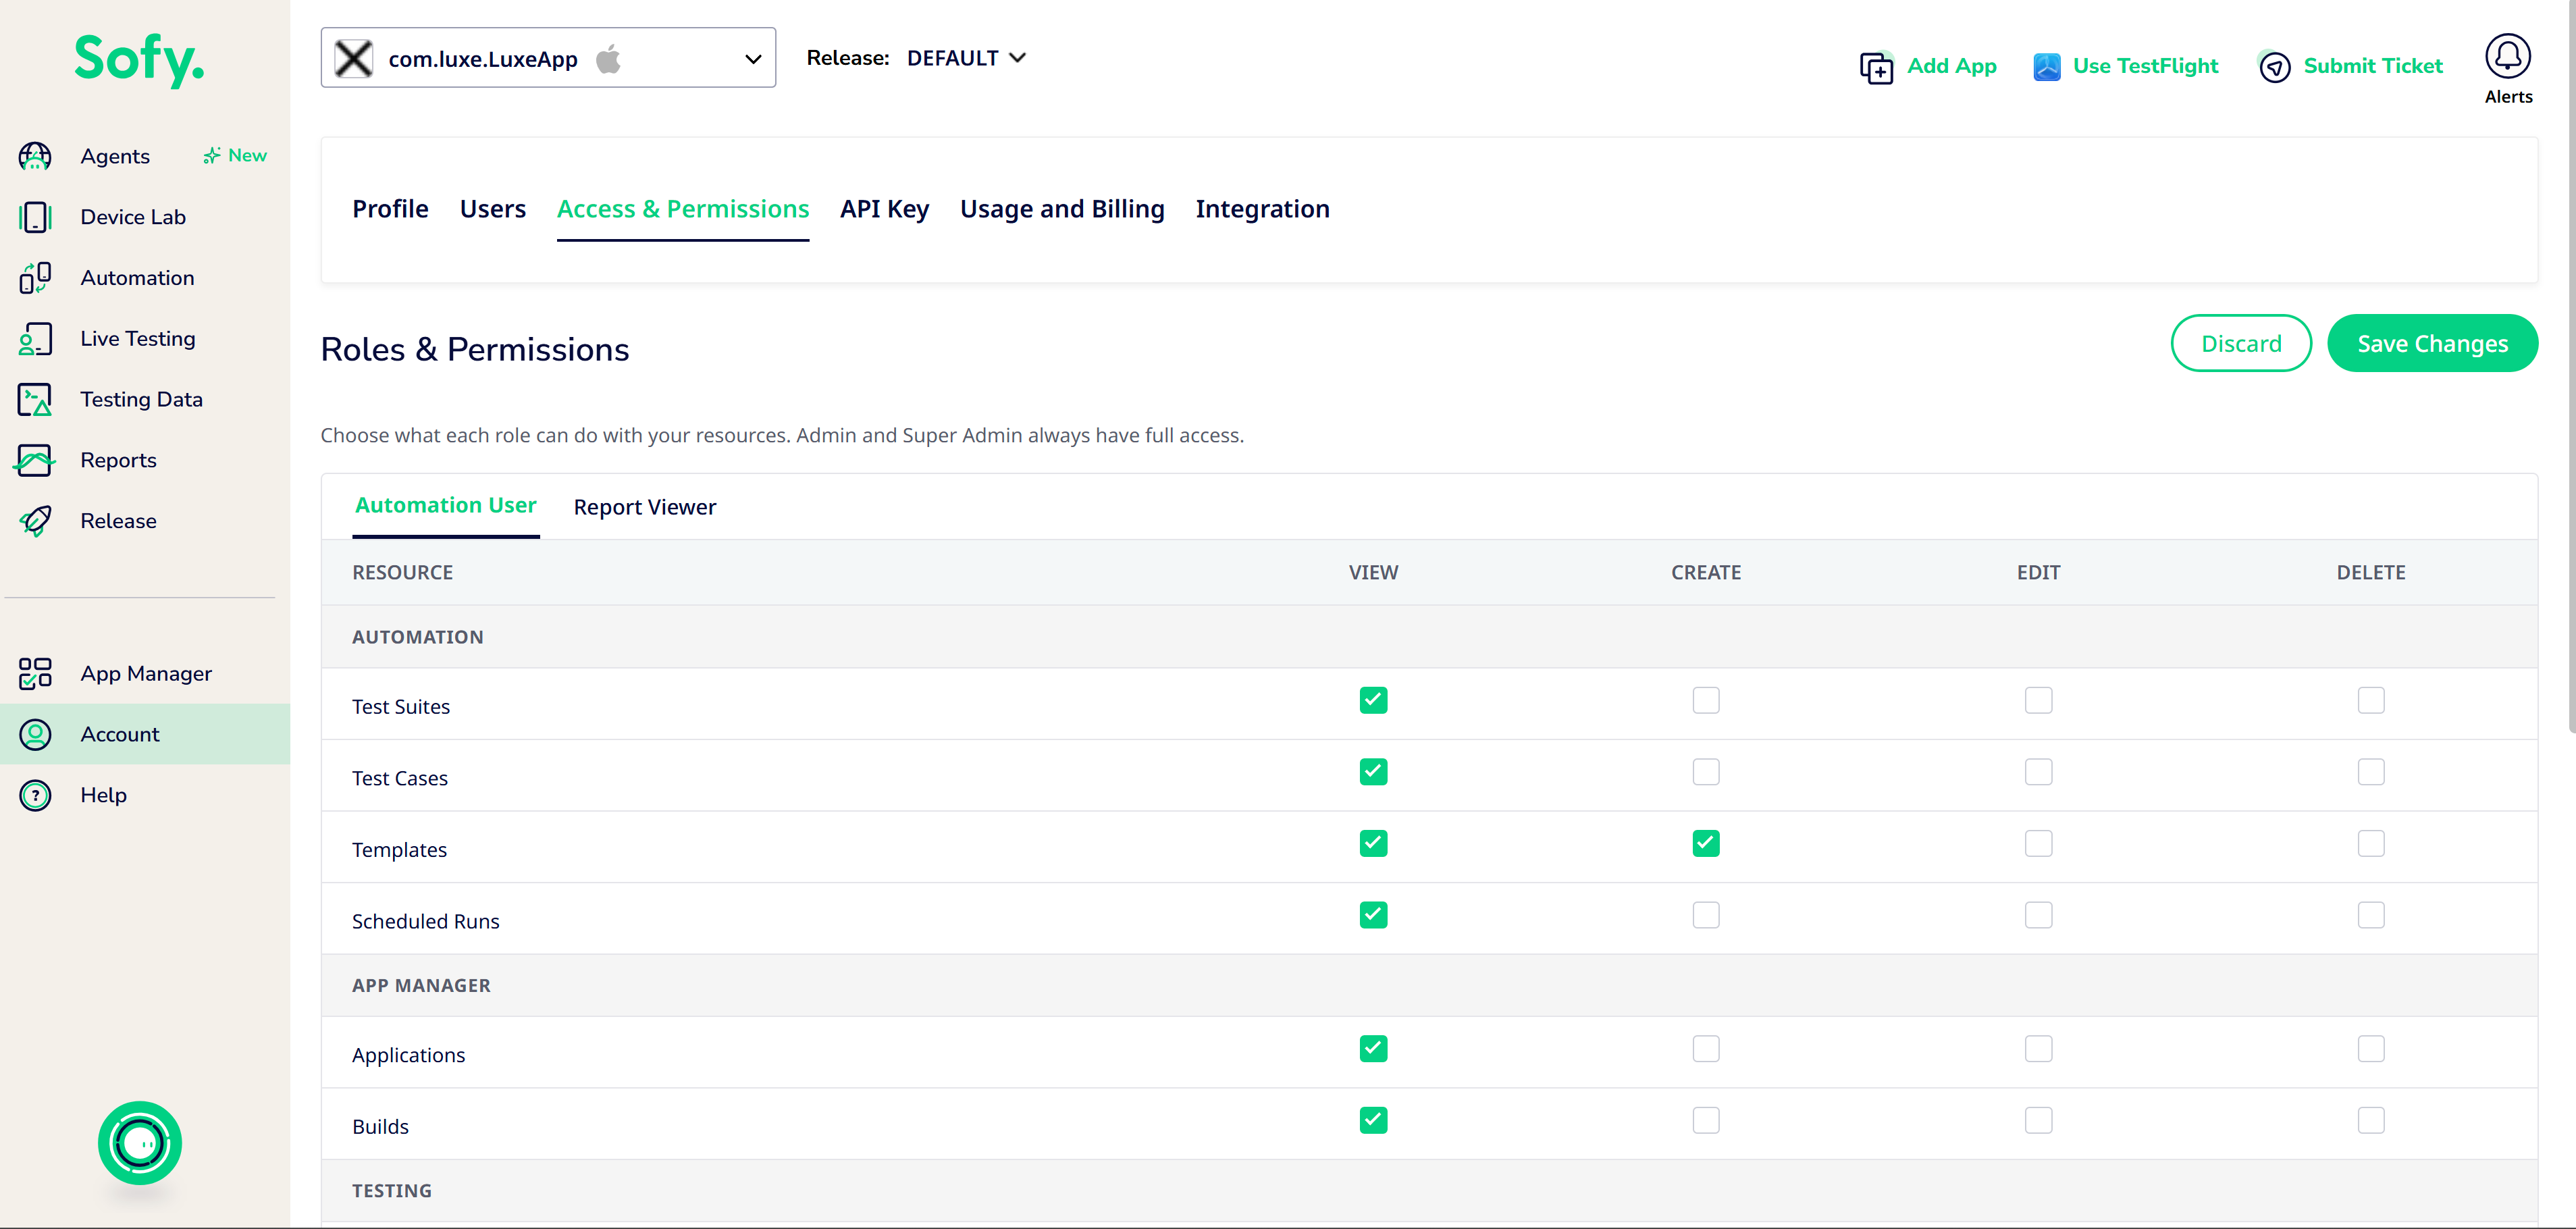Enable Delete permission for Builds
The image size is (2576, 1229).
2370,1120
